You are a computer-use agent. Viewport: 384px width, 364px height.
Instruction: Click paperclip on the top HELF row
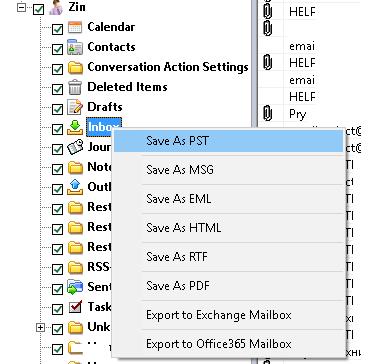pyautogui.click(x=267, y=11)
